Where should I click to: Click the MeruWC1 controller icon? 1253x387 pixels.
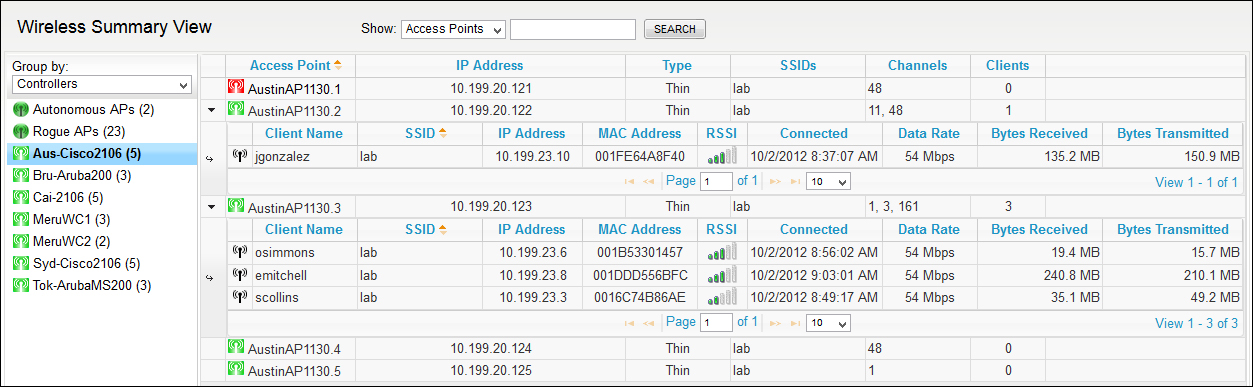coord(20,219)
